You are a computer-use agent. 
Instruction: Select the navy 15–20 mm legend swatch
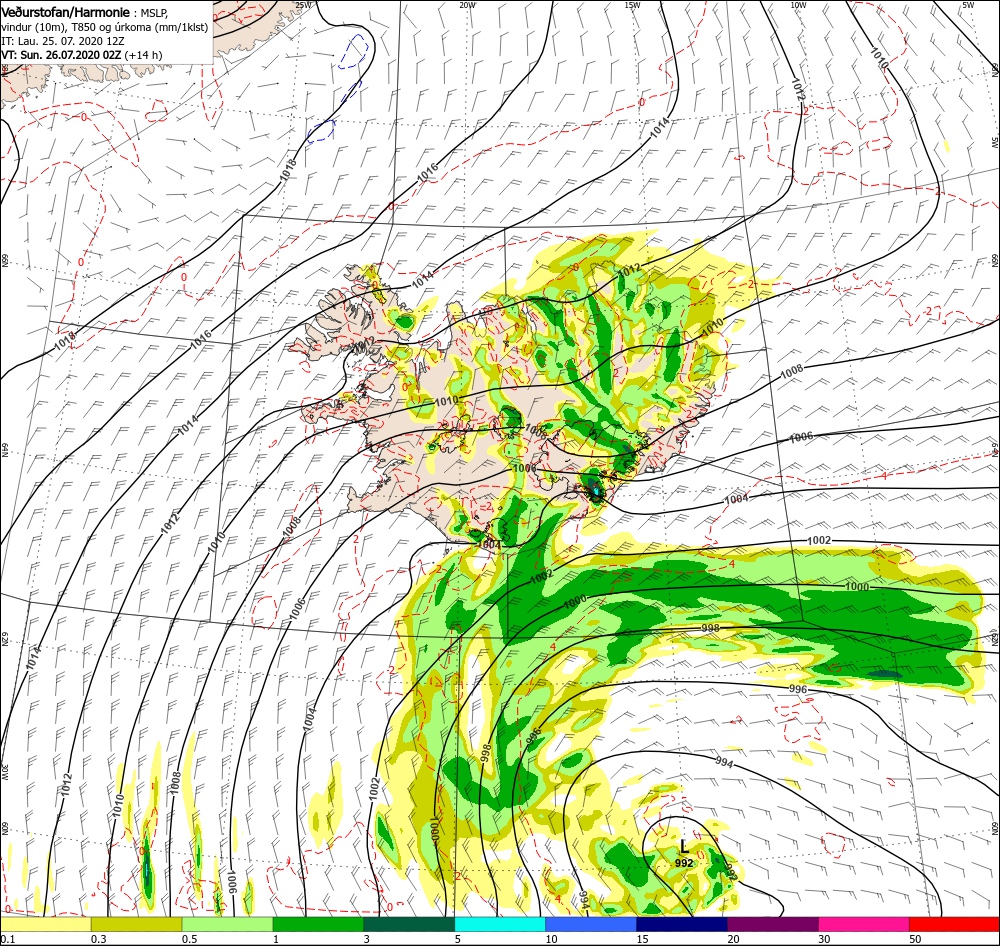tap(682, 924)
